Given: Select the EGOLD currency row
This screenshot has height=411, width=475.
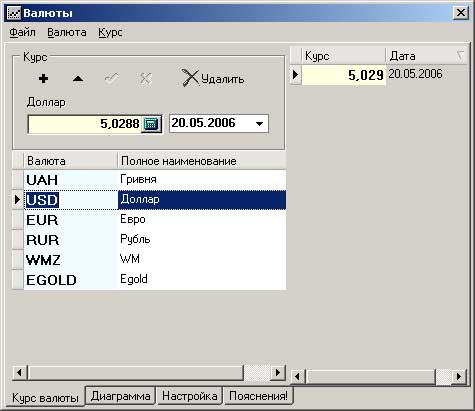Looking at the screenshot, I should tap(155, 280).
